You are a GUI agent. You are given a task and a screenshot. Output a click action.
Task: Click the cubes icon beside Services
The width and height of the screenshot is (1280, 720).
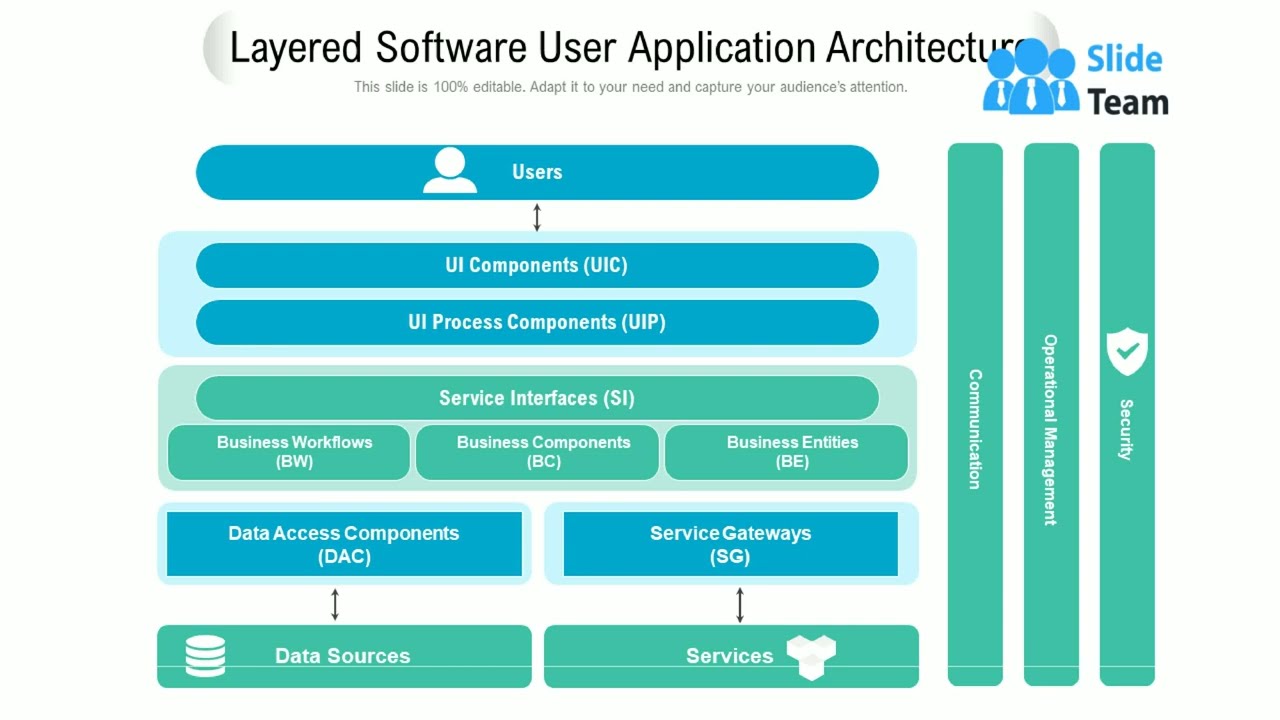click(x=811, y=657)
